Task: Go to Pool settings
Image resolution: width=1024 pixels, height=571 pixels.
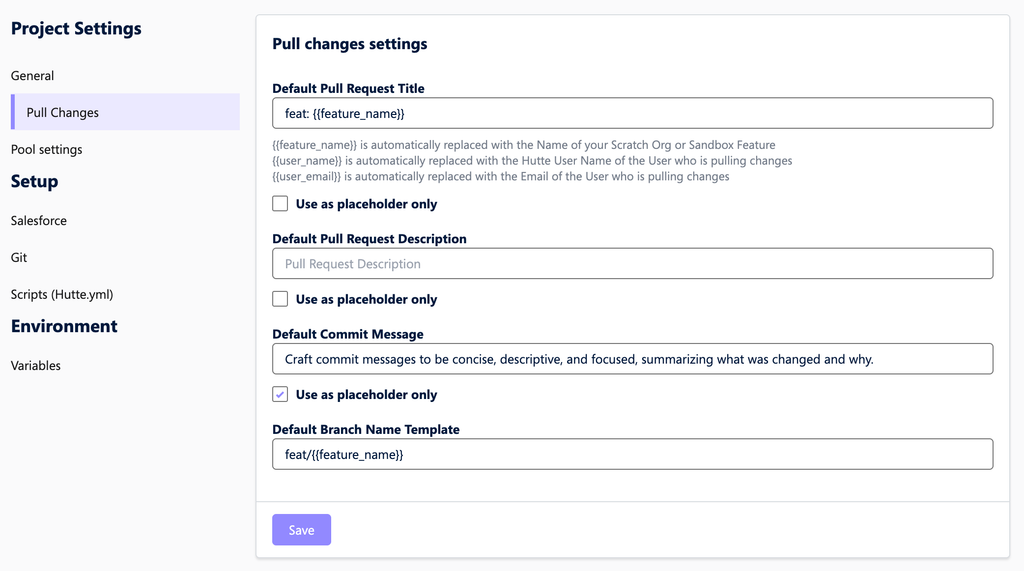Action: tap(47, 150)
